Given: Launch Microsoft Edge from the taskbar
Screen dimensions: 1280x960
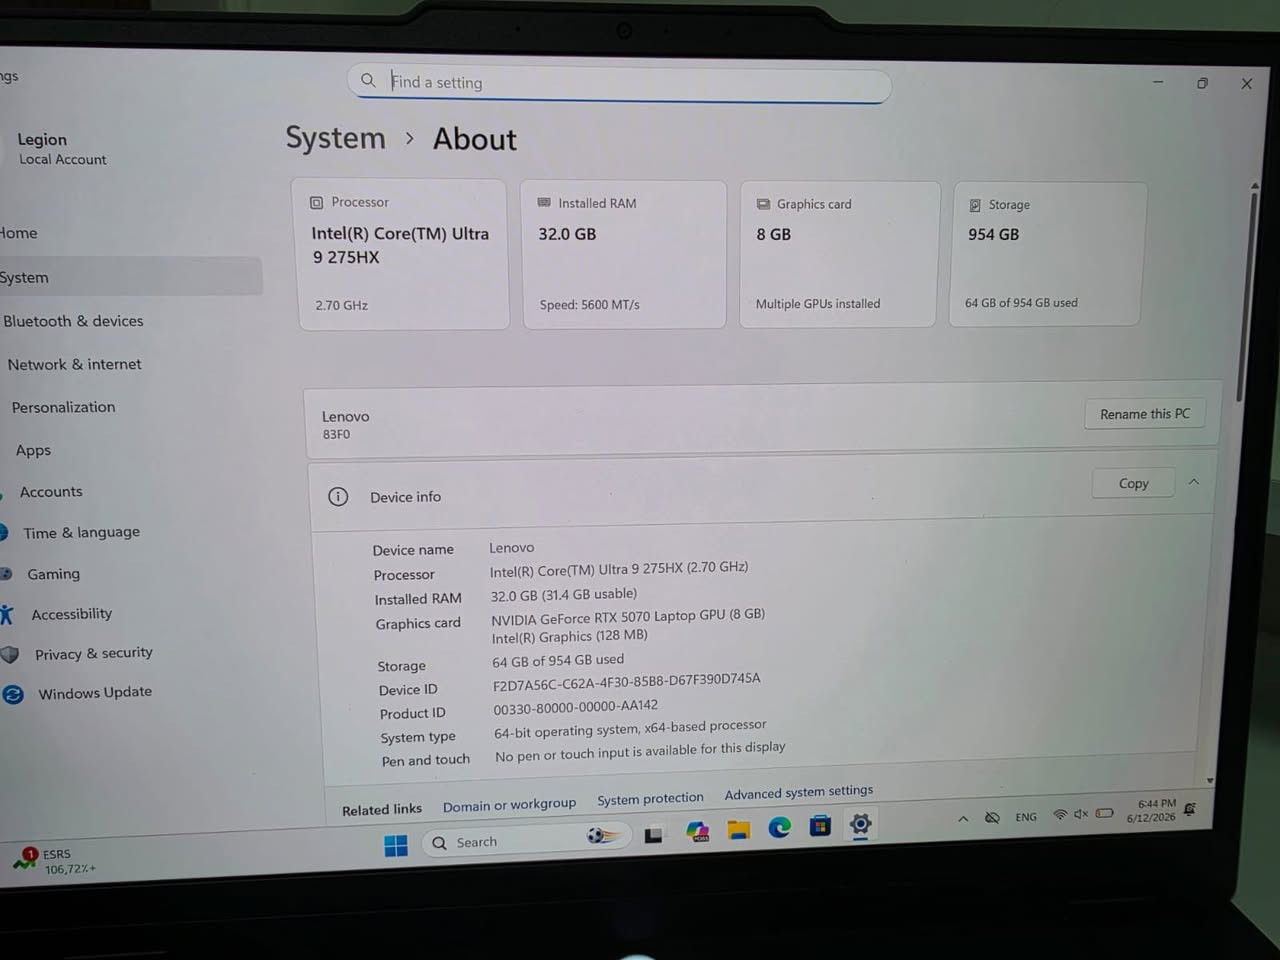Looking at the screenshot, I should click(779, 827).
